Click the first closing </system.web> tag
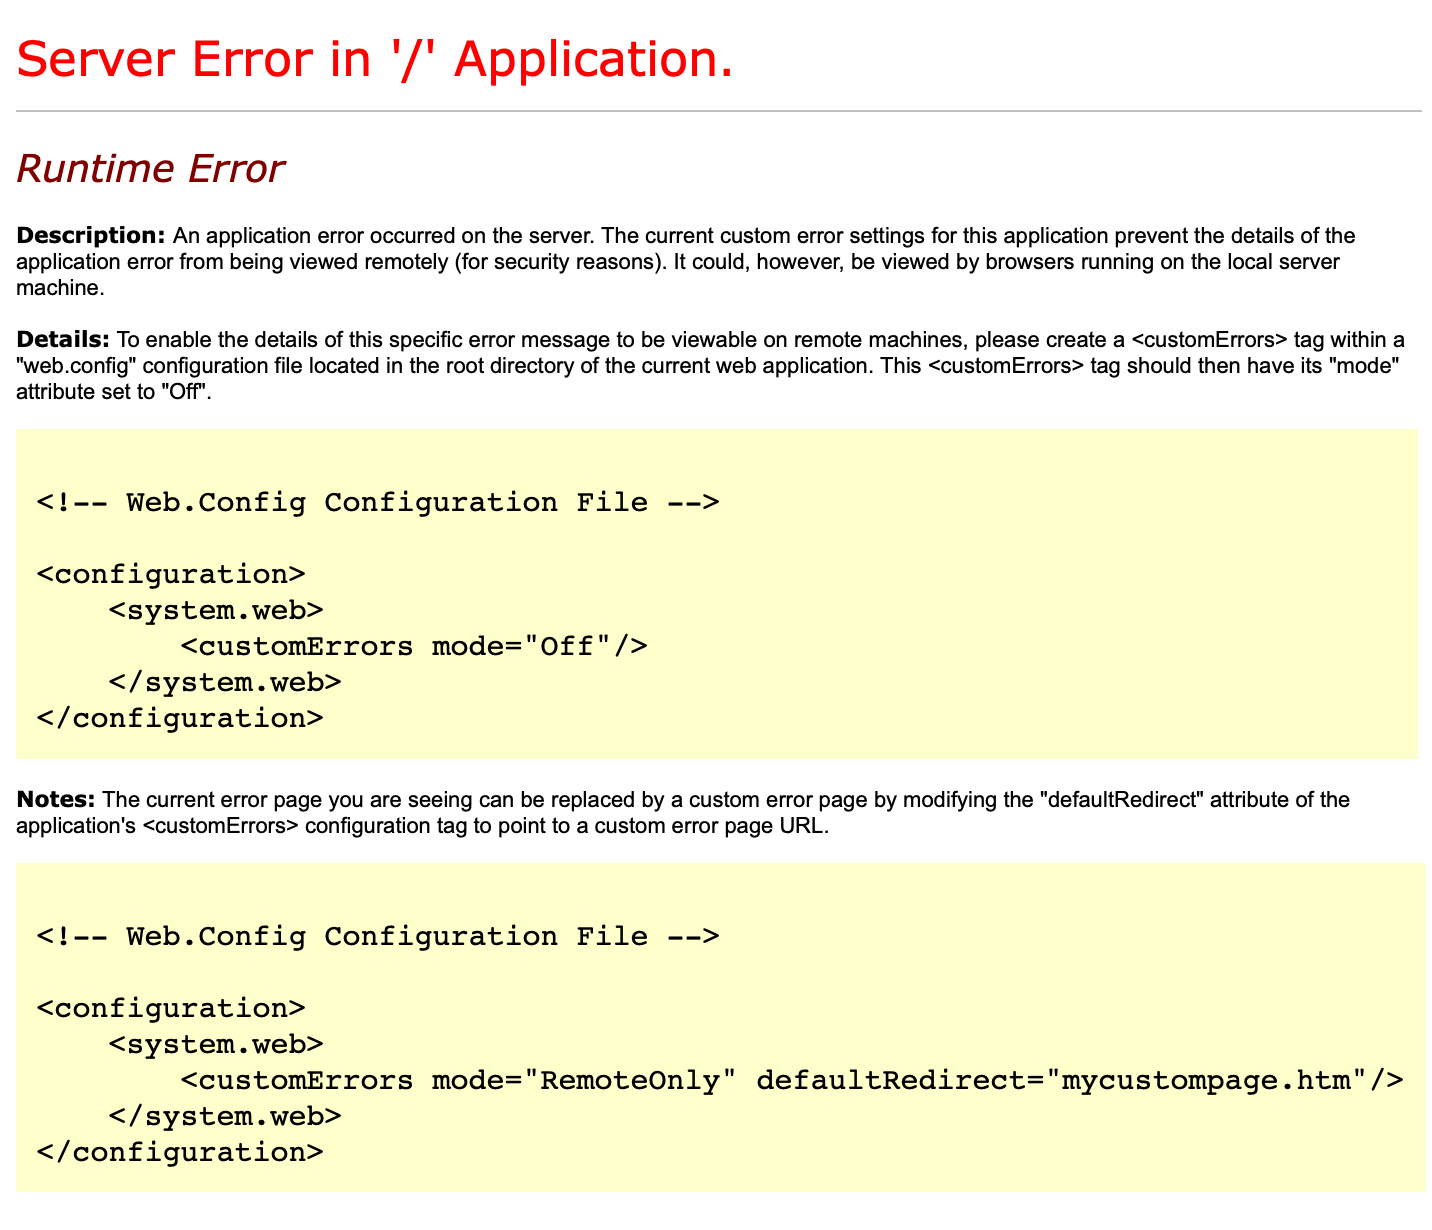 (x=224, y=682)
